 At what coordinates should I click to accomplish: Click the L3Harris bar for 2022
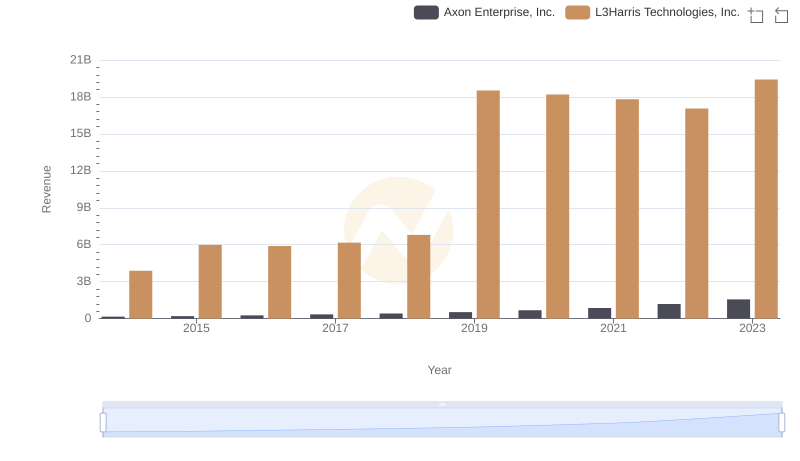(x=696, y=214)
